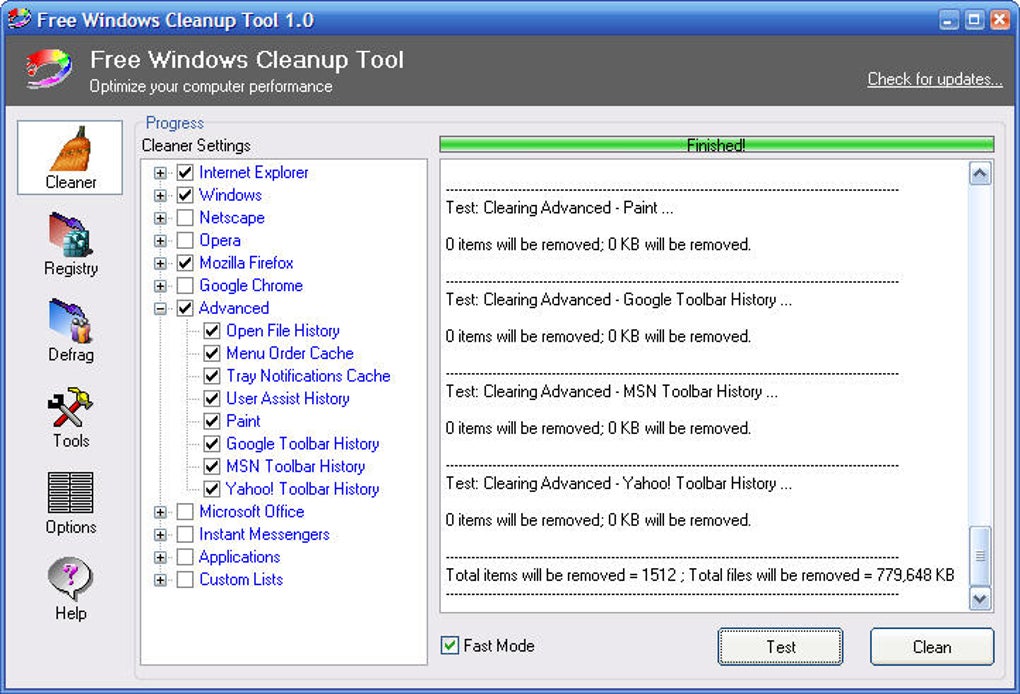Screen dimensions: 1020x694
Task: Expand the Internet Explorer tree node
Action: tap(160, 173)
